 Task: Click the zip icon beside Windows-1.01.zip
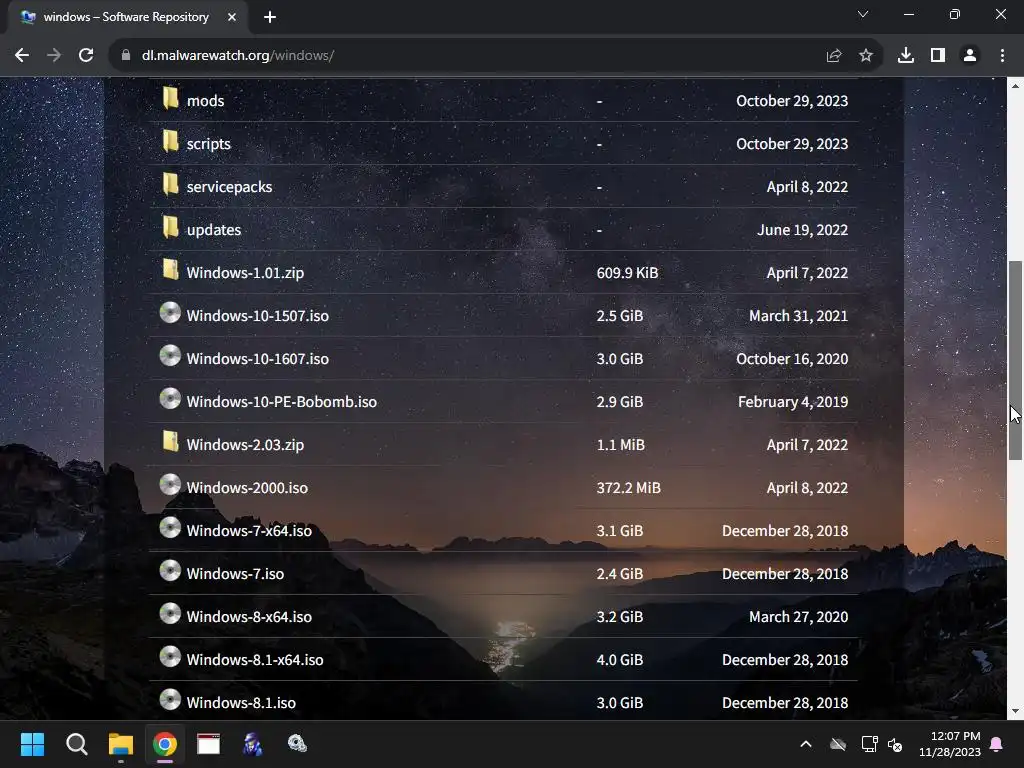point(170,270)
